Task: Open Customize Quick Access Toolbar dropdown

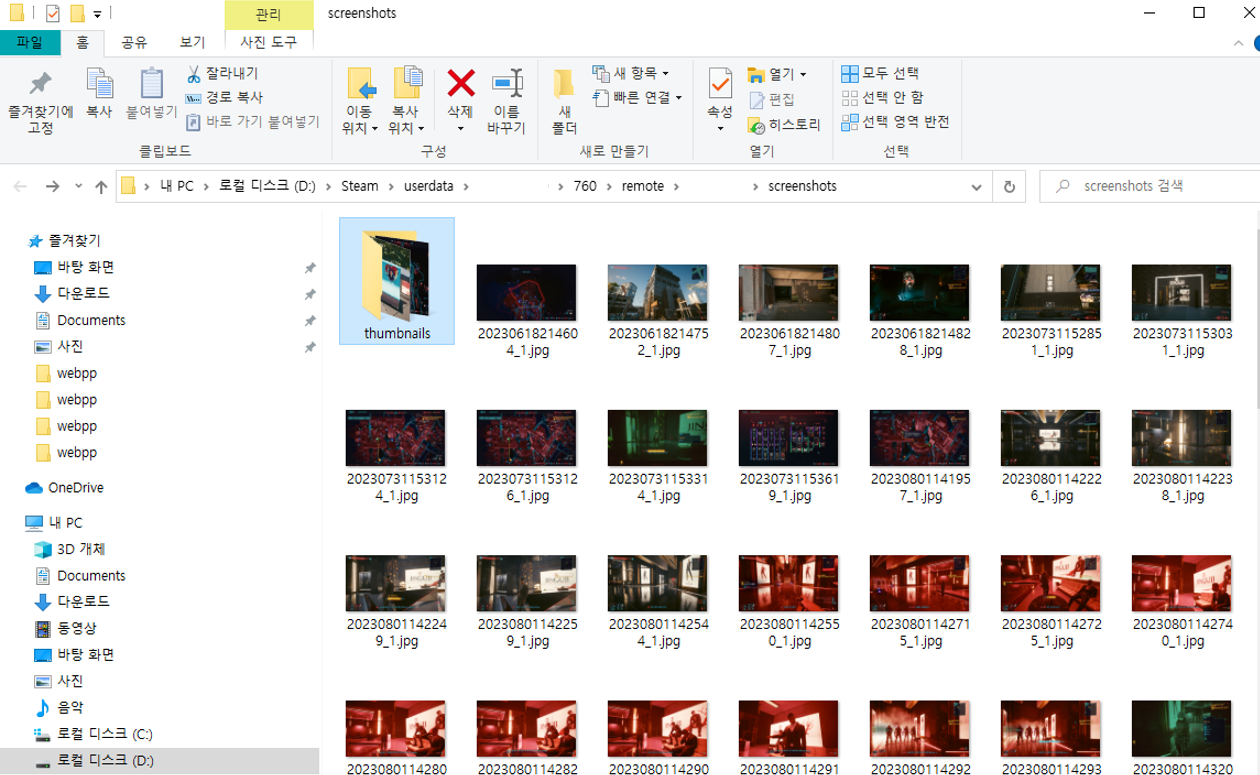Action: (x=97, y=14)
